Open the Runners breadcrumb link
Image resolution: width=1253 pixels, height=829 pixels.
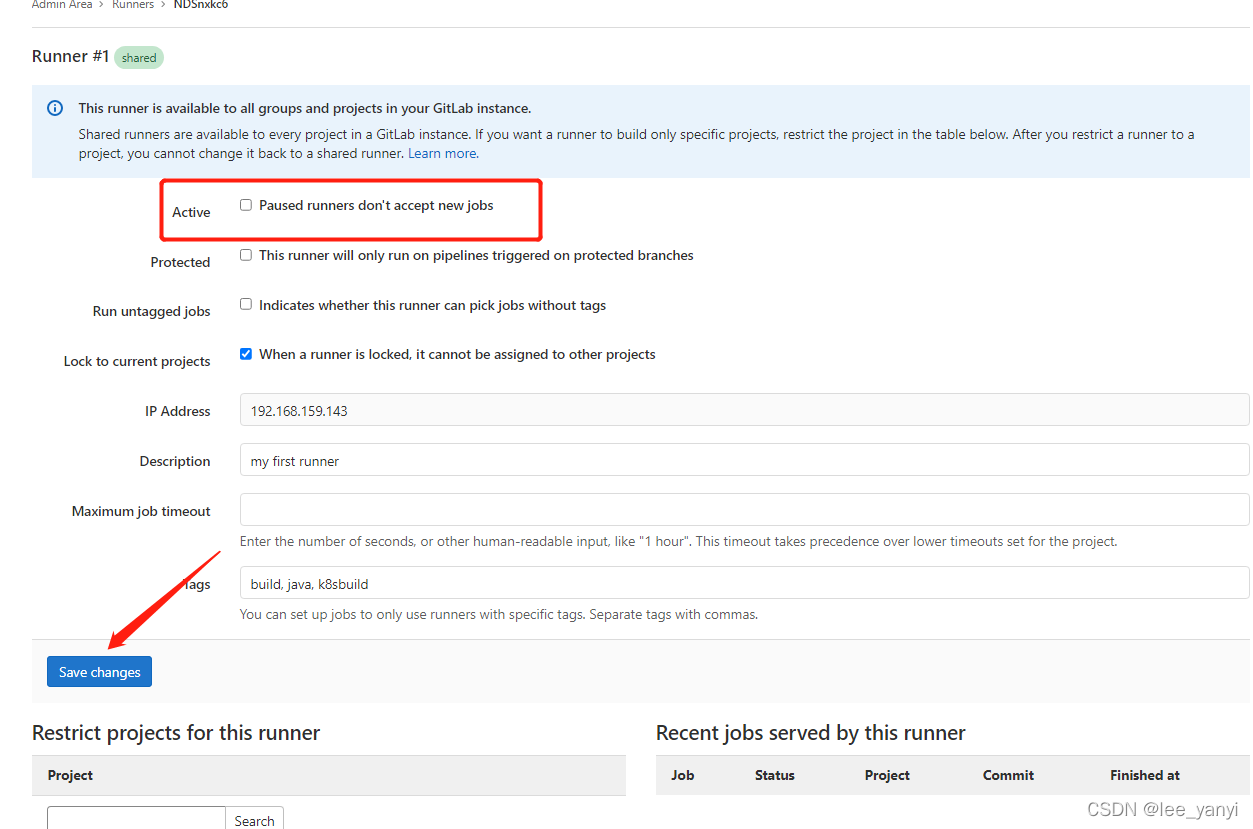click(x=133, y=5)
